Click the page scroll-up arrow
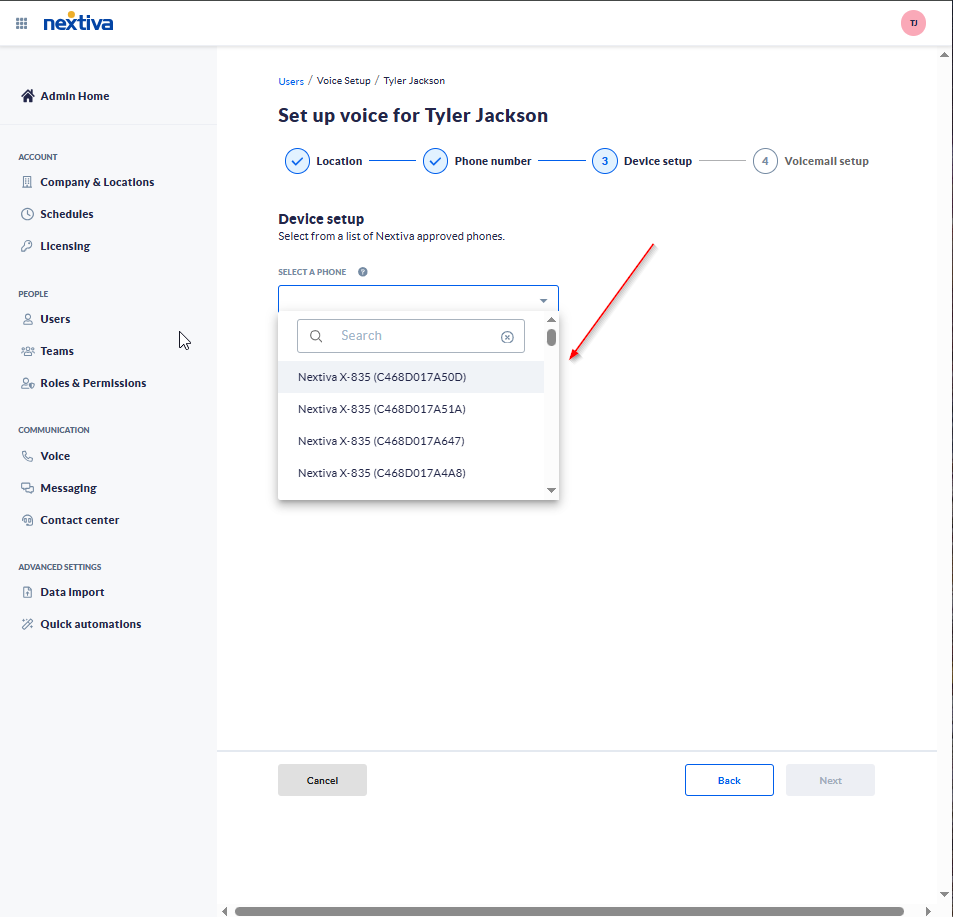The image size is (953, 917). pos(944,55)
